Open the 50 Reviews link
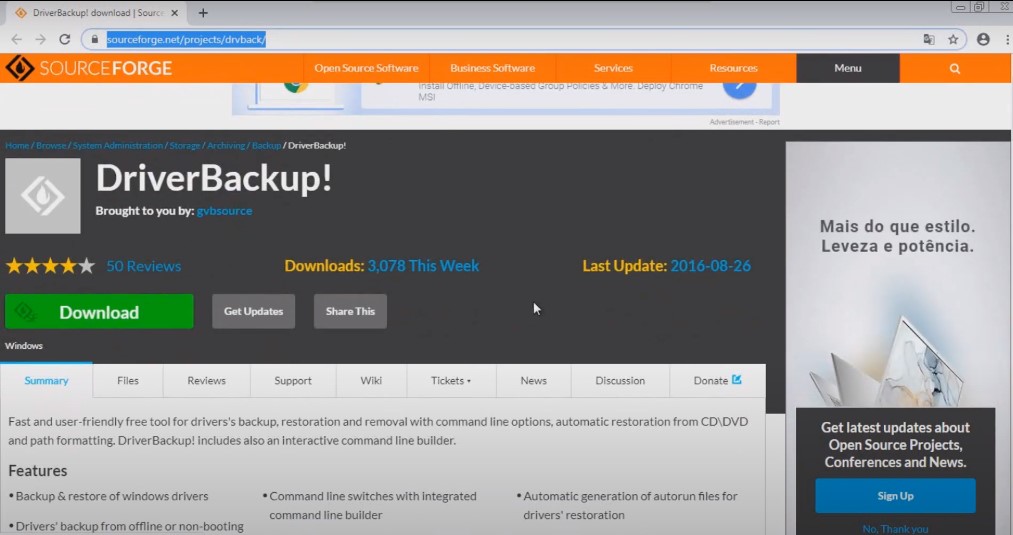 point(143,266)
